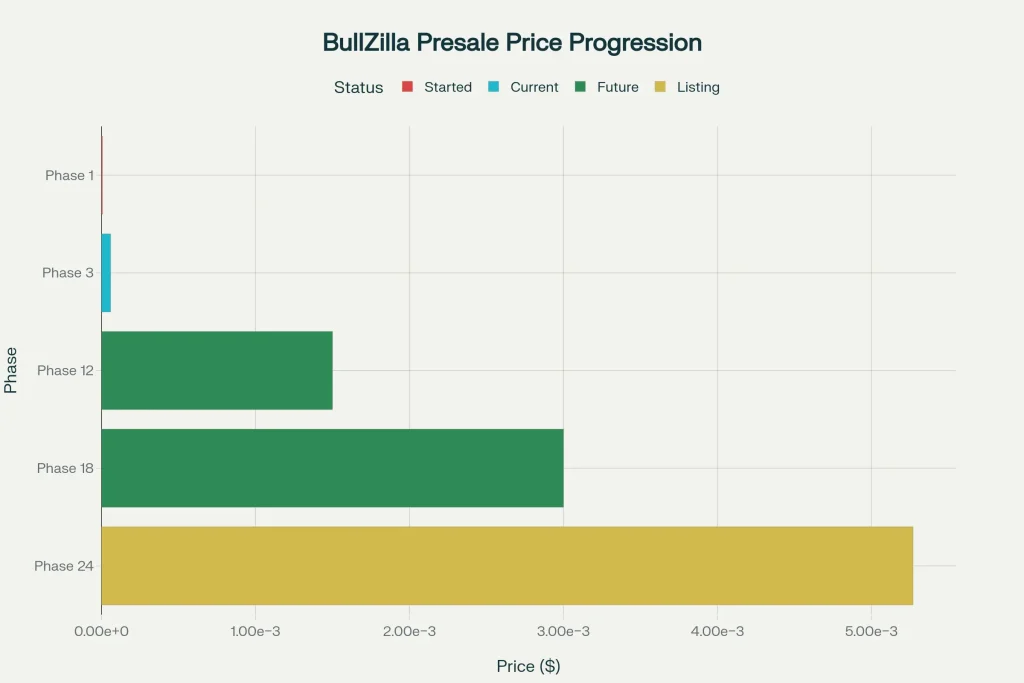The width and height of the screenshot is (1024, 683).
Task: Click the Phase 24 y-axis label
Action: click(x=64, y=566)
